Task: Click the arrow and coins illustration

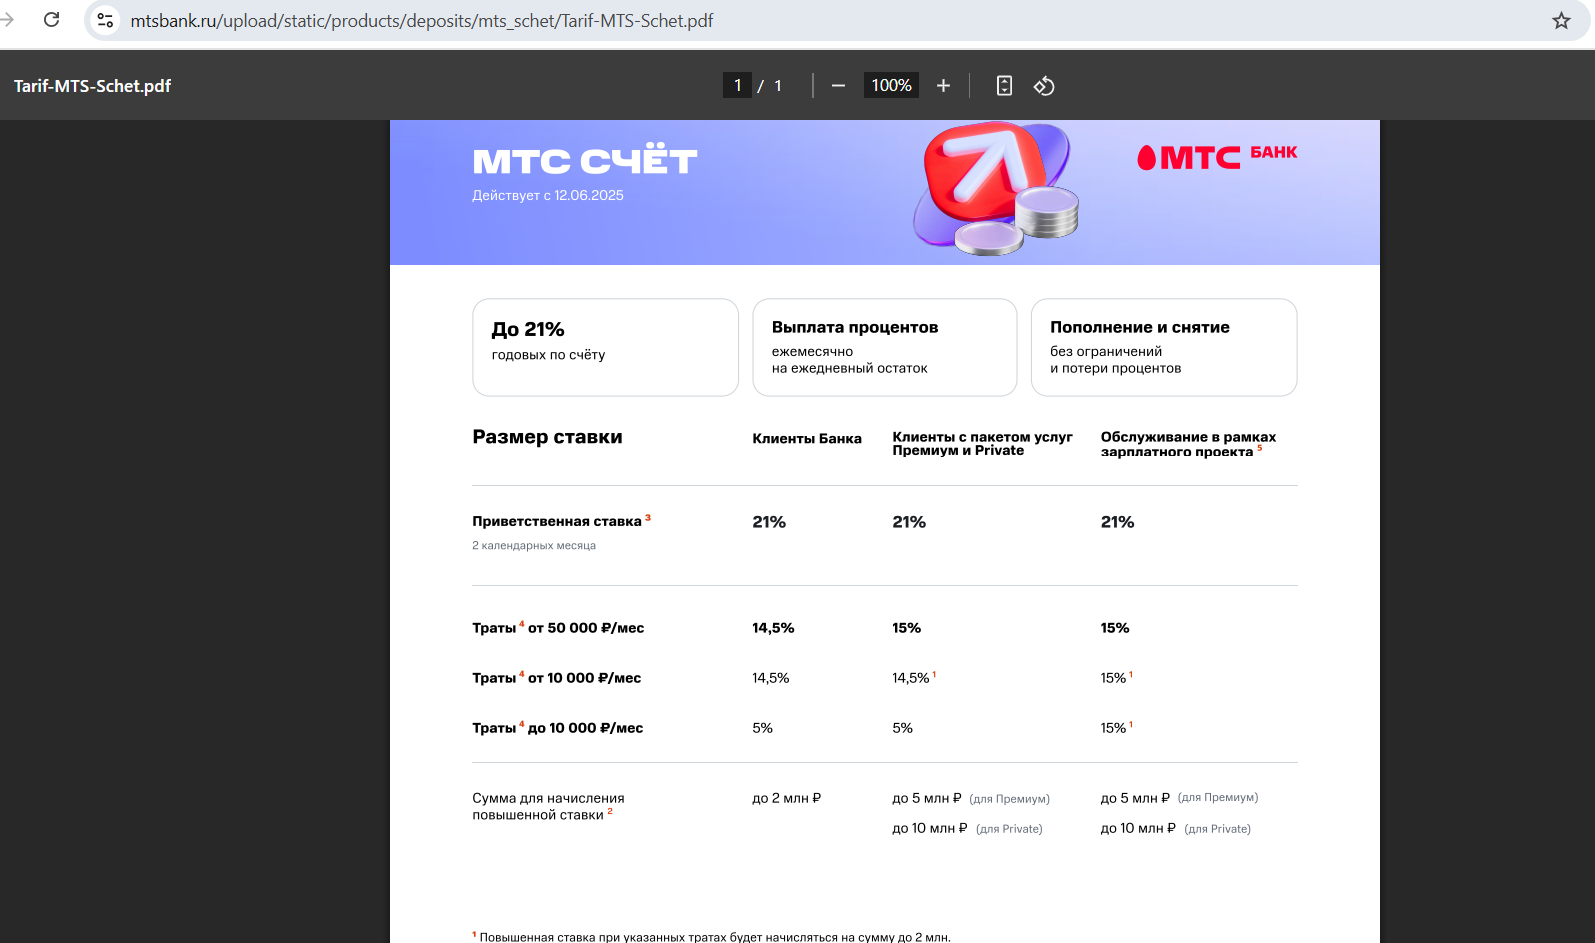Action: tap(996, 188)
